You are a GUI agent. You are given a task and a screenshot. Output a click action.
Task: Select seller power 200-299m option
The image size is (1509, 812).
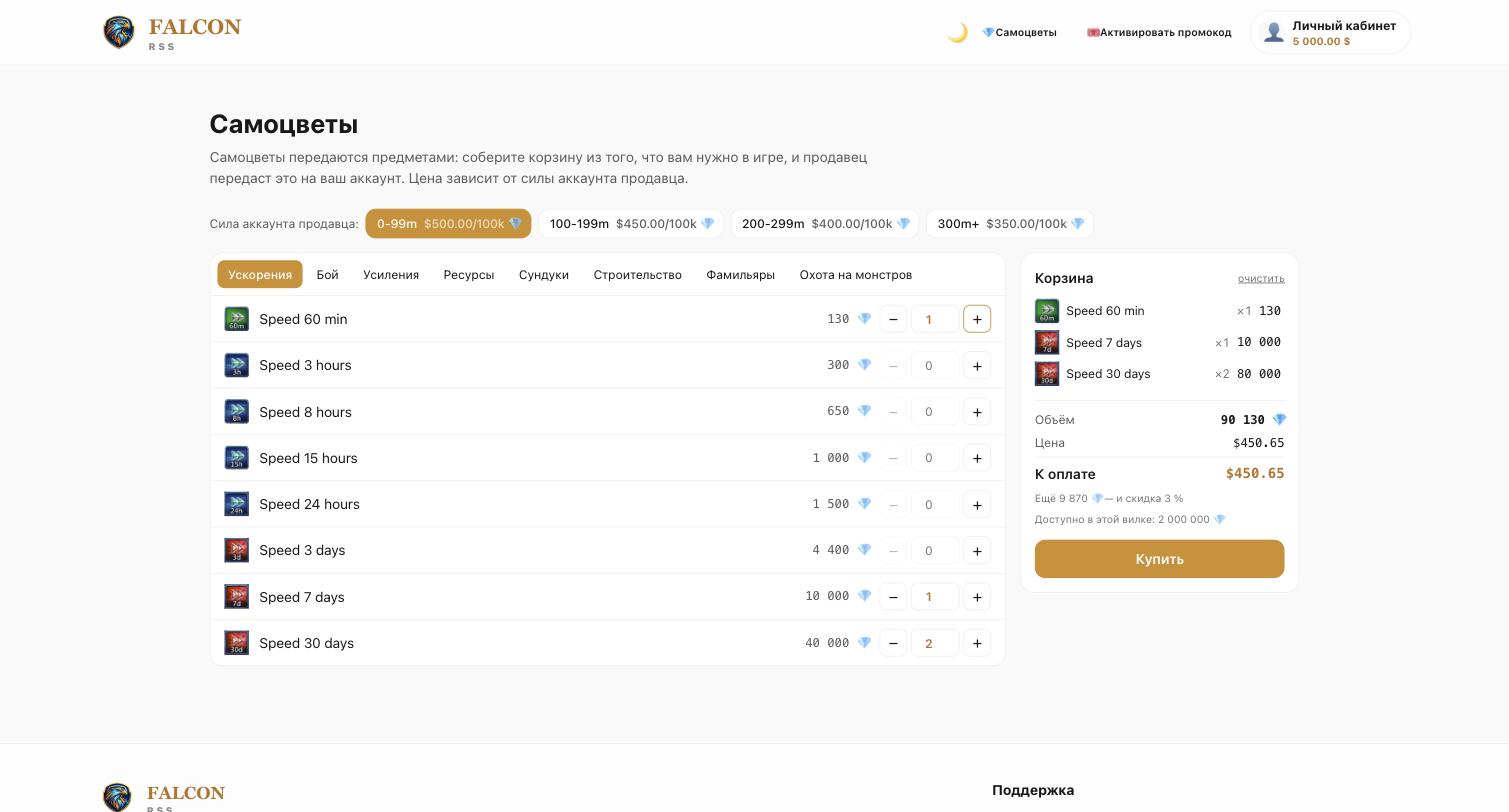point(825,224)
